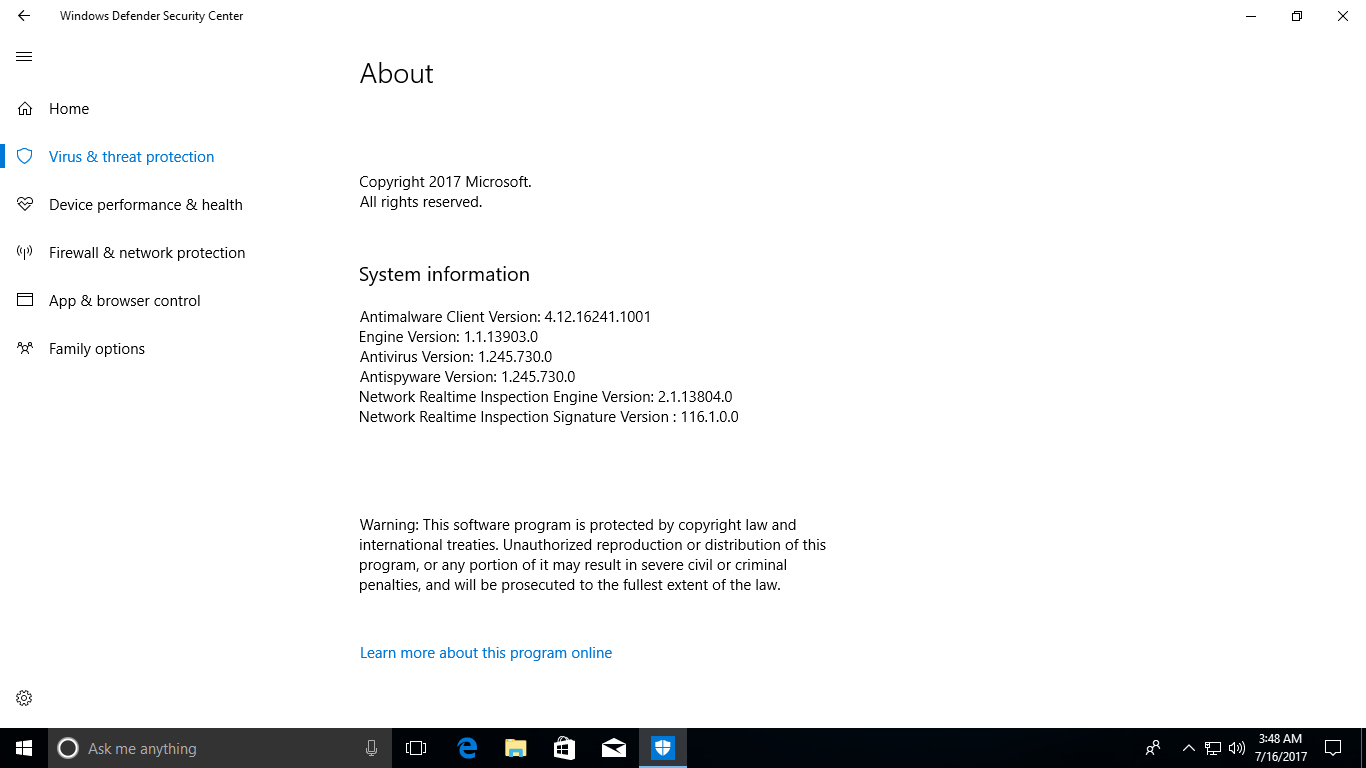1366x768 pixels.
Task: Minimize the Security Center window
Action: coord(1251,16)
